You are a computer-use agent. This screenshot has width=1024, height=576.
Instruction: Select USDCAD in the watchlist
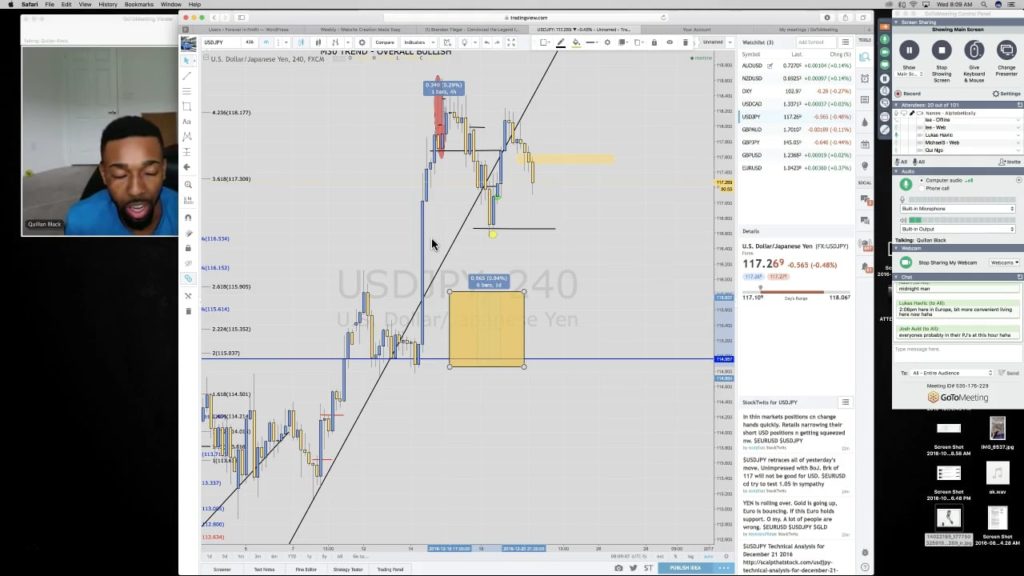796,104
